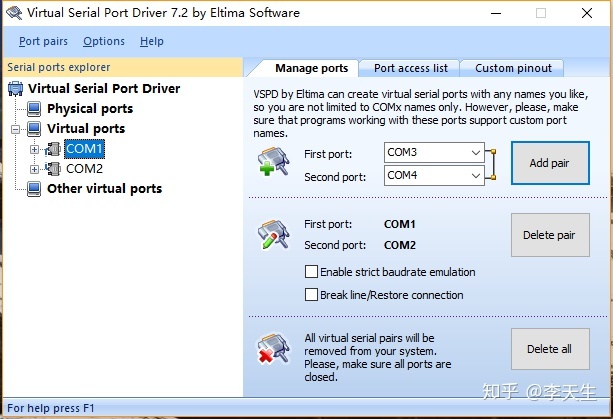Click the COM2 connector icon in tree
The width and height of the screenshot is (613, 419).
tap(53, 169)
